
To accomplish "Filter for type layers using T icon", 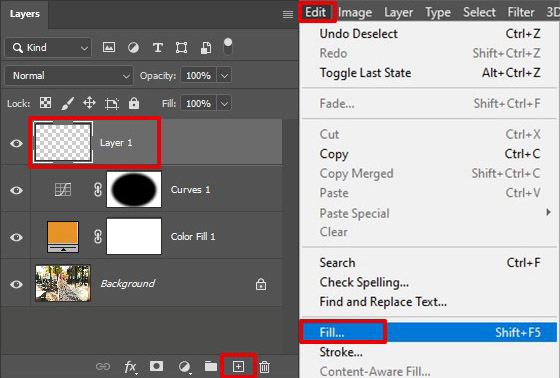I will (158, 48).
